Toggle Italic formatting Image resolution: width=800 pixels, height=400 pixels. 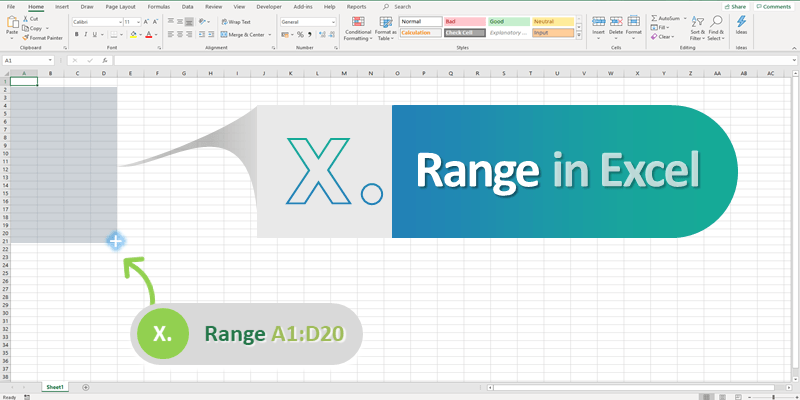pyautogui.click(x=86, y=35)
